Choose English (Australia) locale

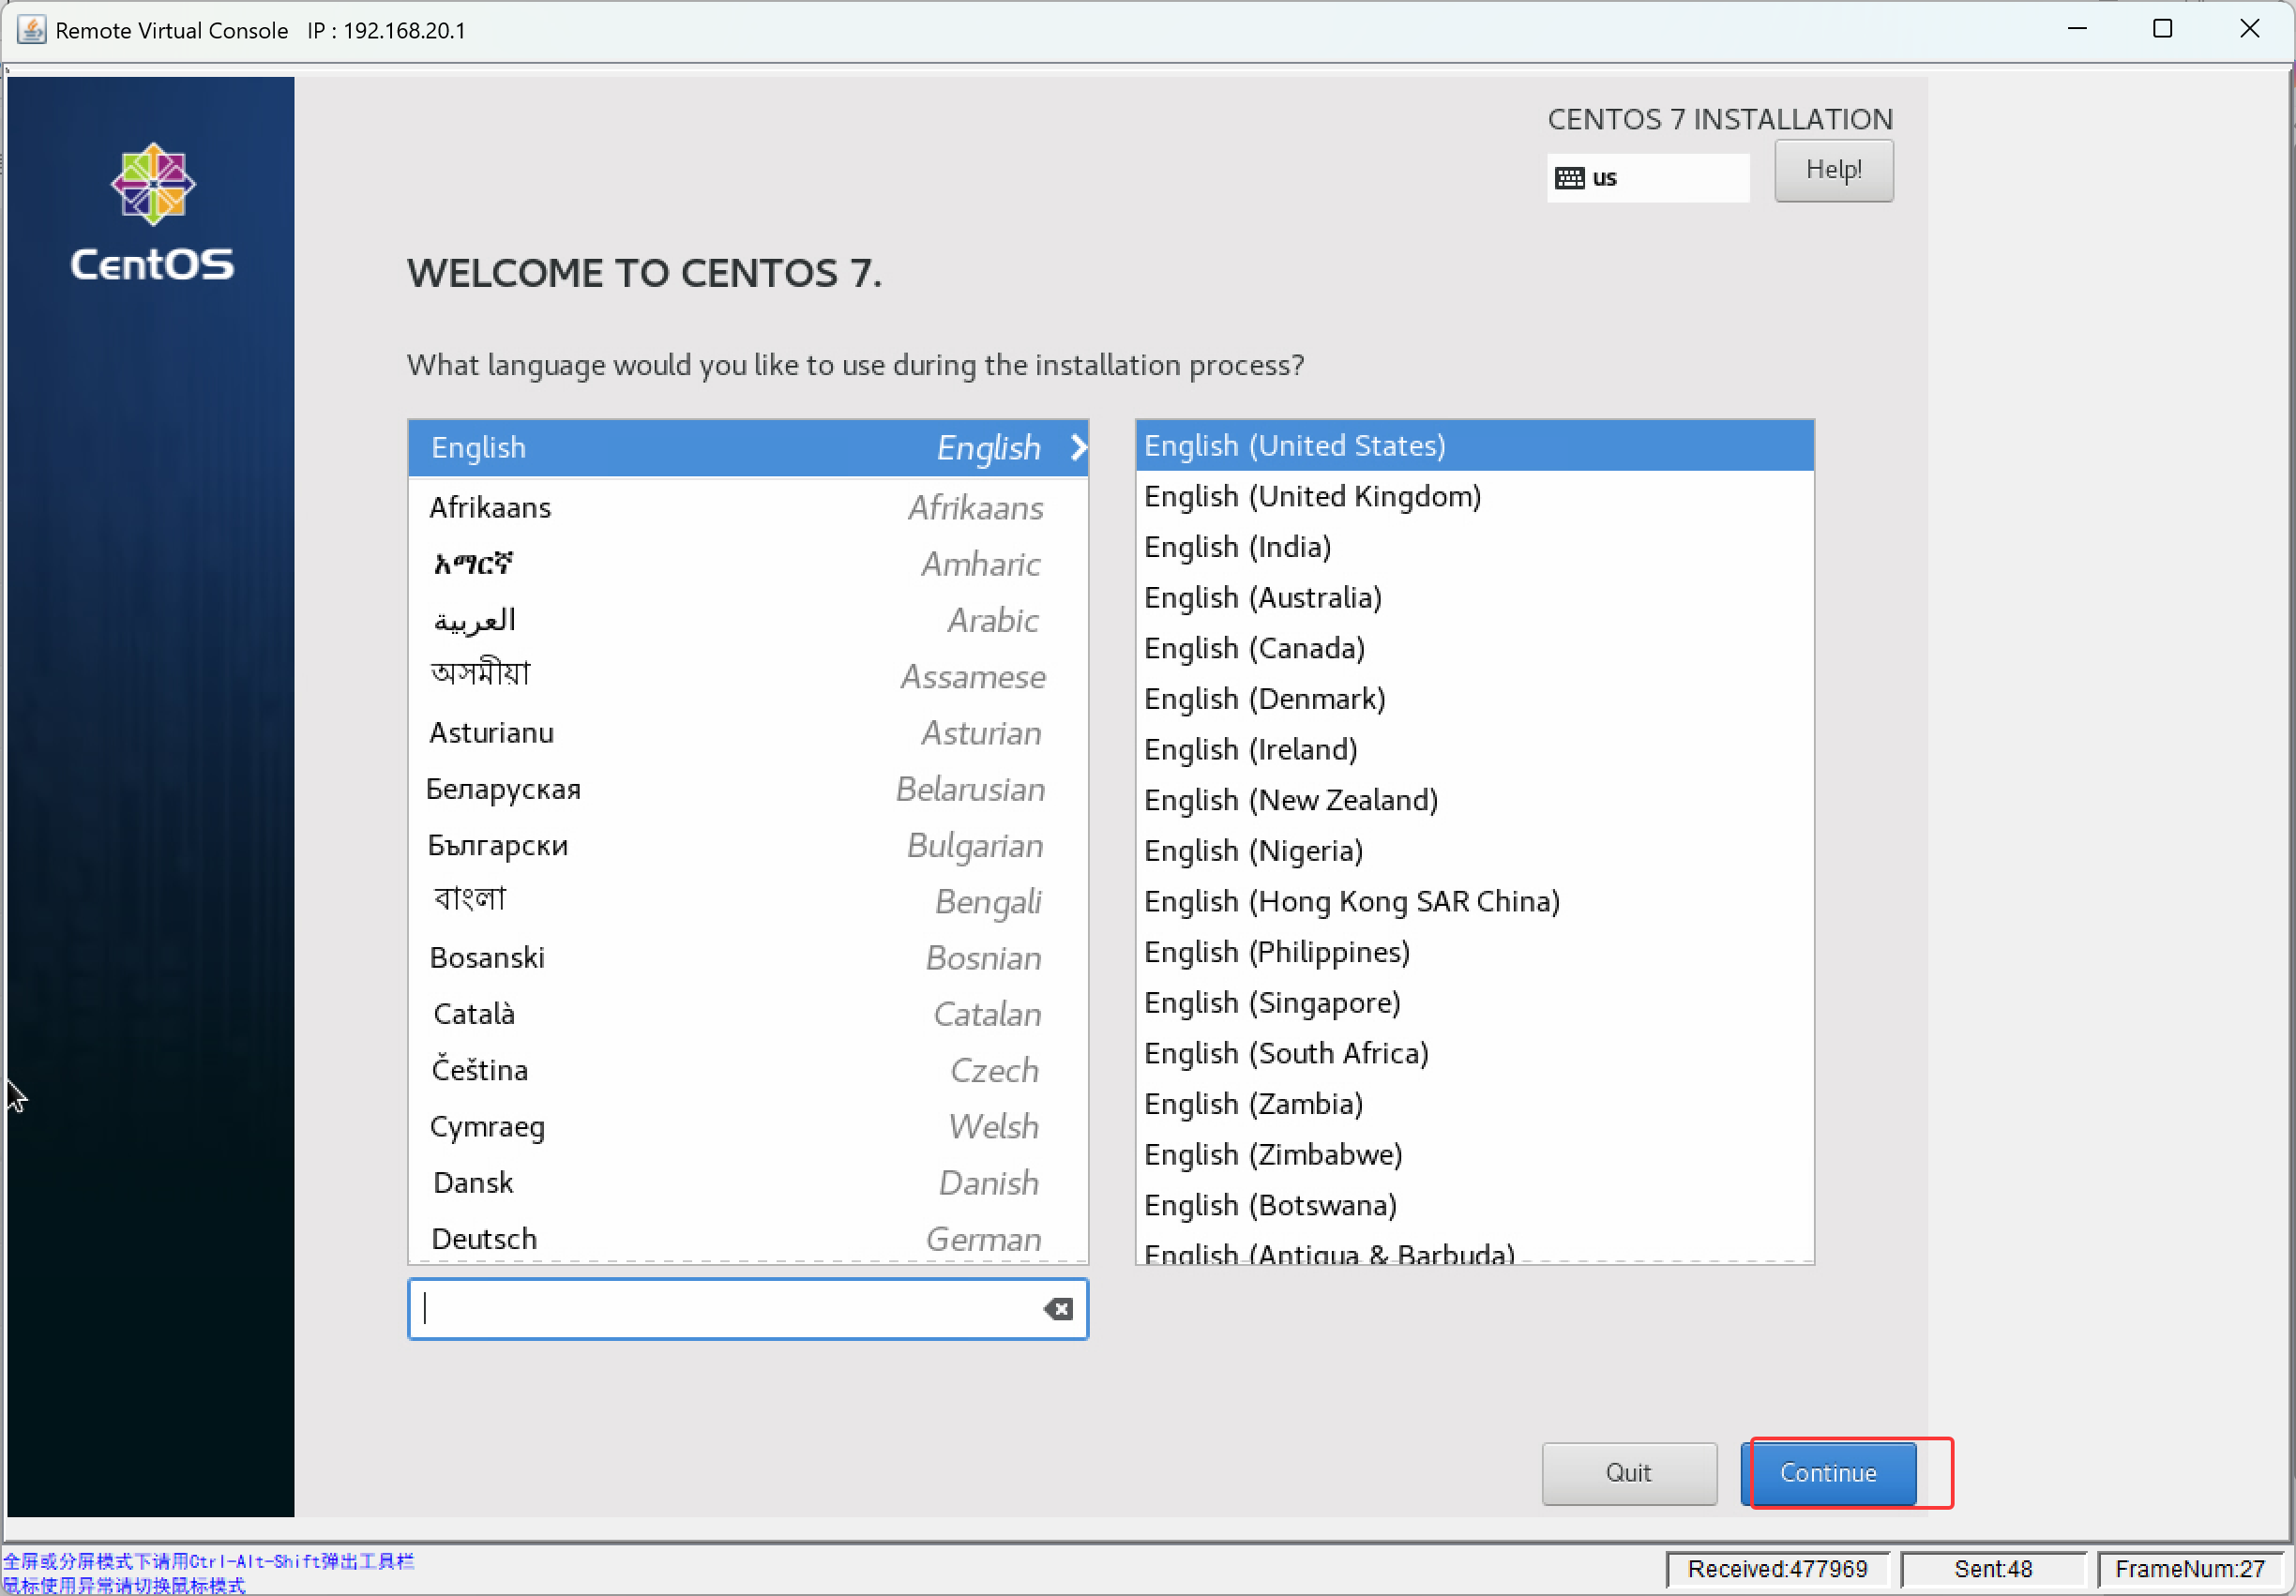pyautogui.click(x=1262, y=597)
